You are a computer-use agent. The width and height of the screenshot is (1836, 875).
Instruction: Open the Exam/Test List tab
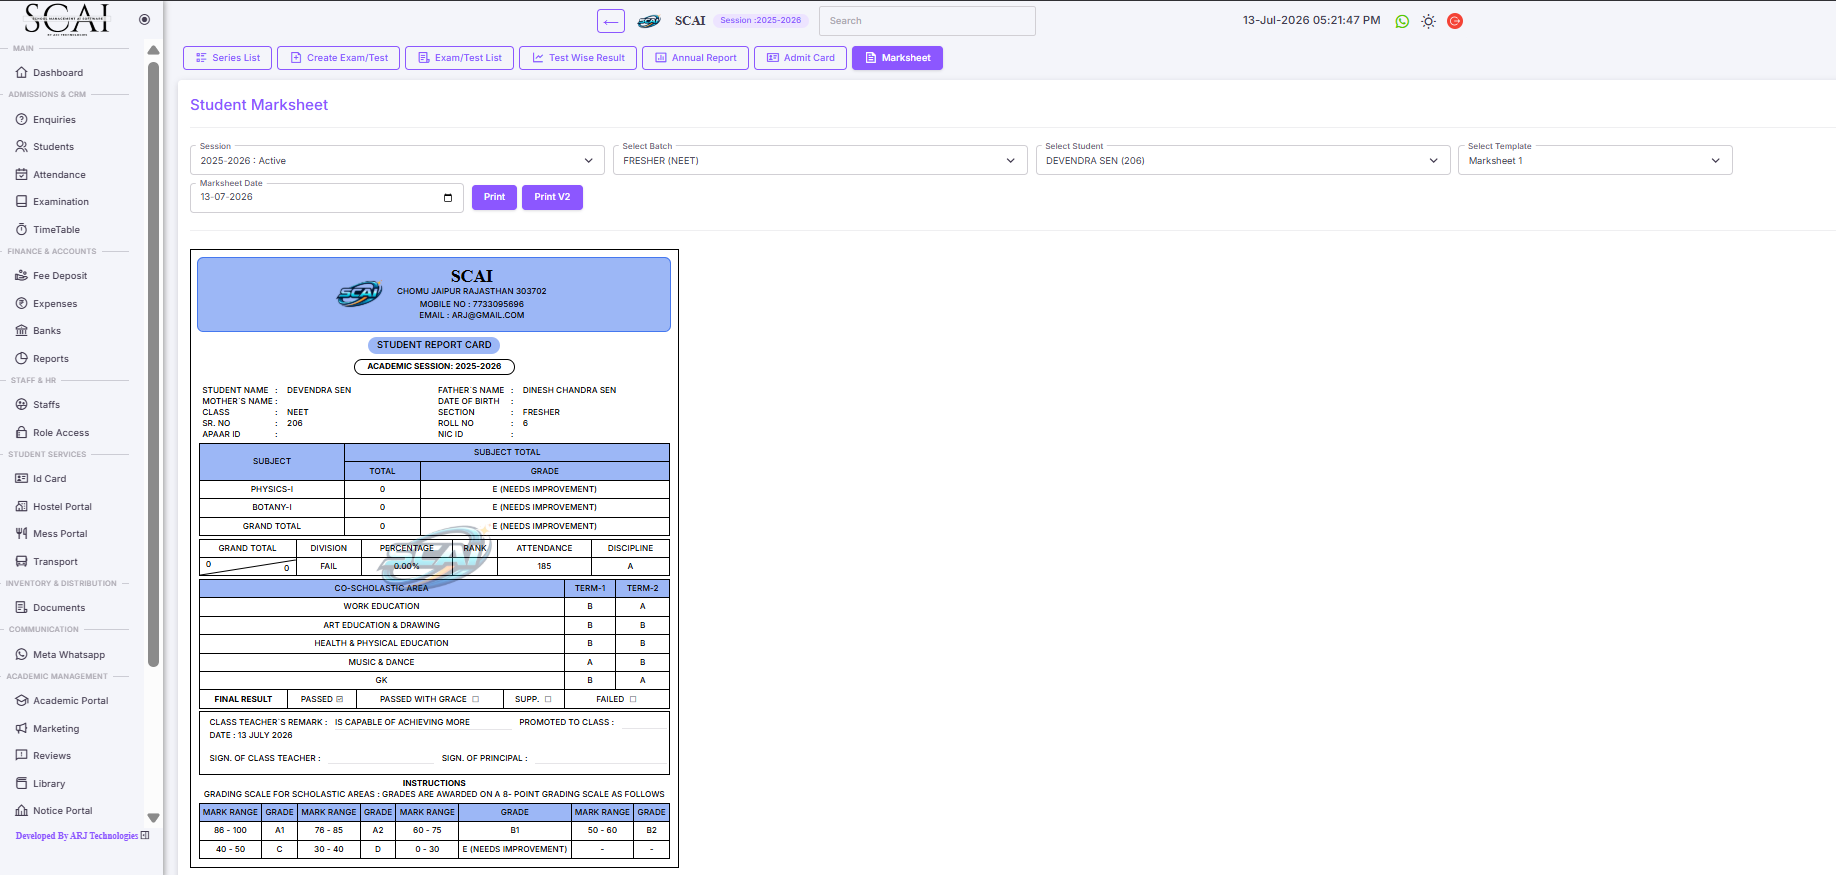click(x=460, y=58)
